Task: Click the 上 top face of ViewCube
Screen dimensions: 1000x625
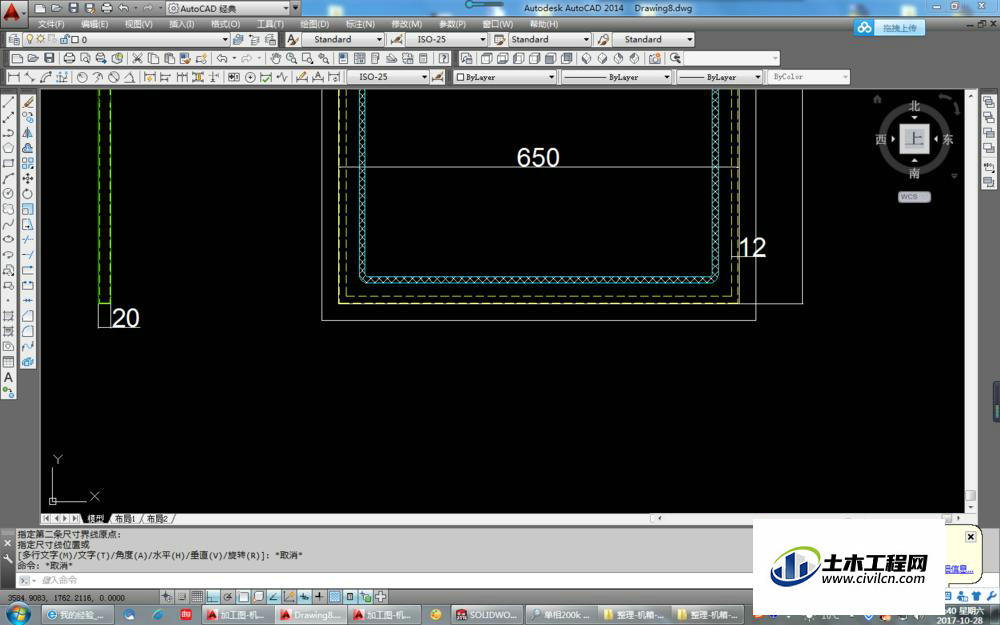Action: click(915, 138)
